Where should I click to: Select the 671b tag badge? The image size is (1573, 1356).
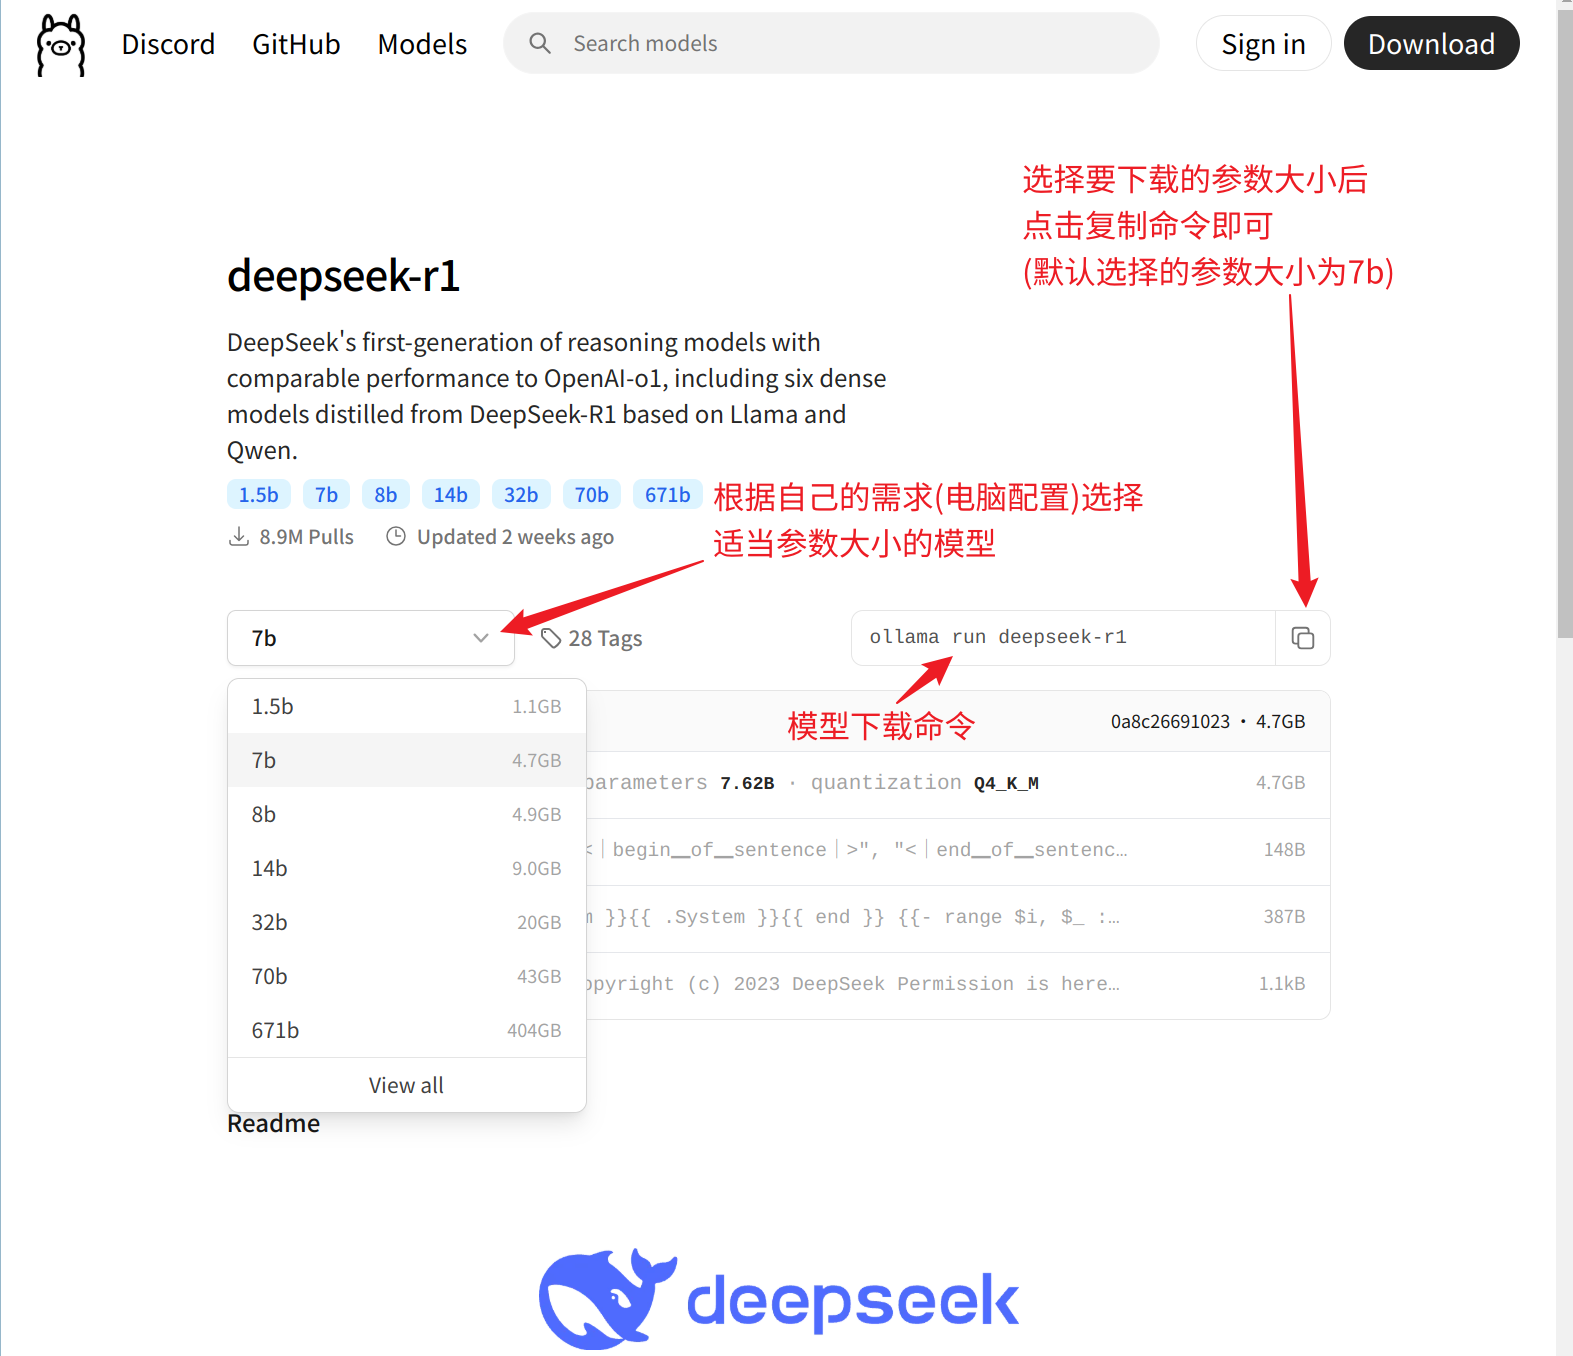pyautogui.click(x=667, y=495)
